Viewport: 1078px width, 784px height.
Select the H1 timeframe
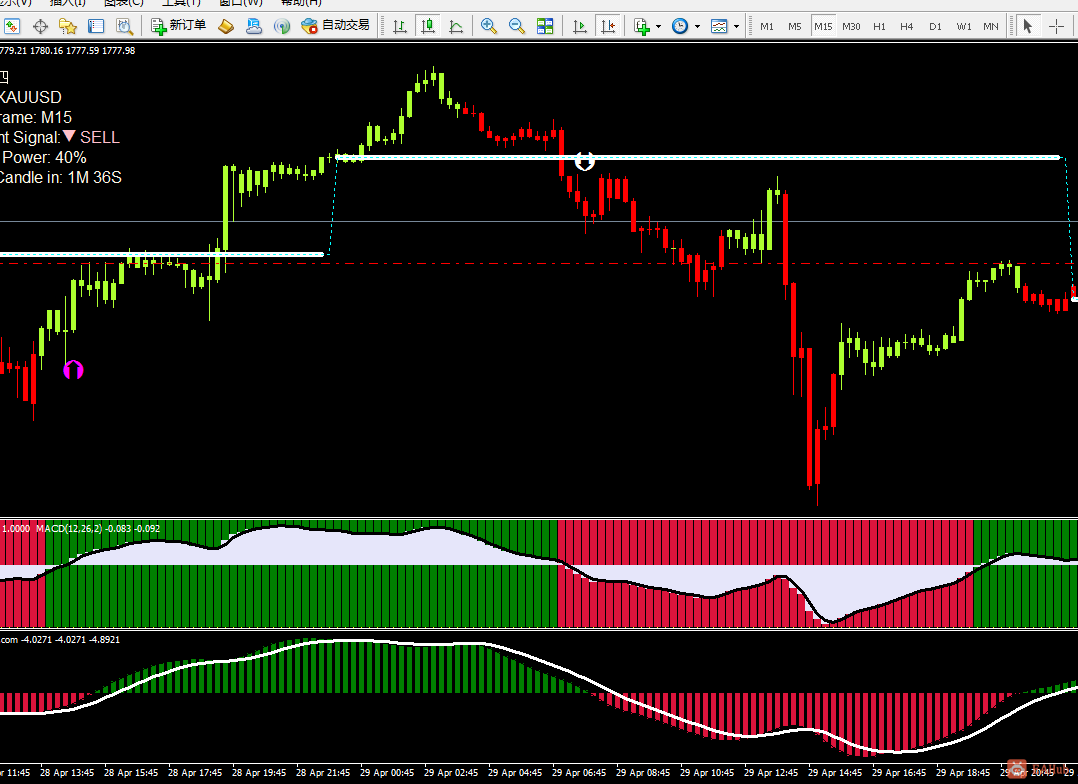tap(879, 26)
